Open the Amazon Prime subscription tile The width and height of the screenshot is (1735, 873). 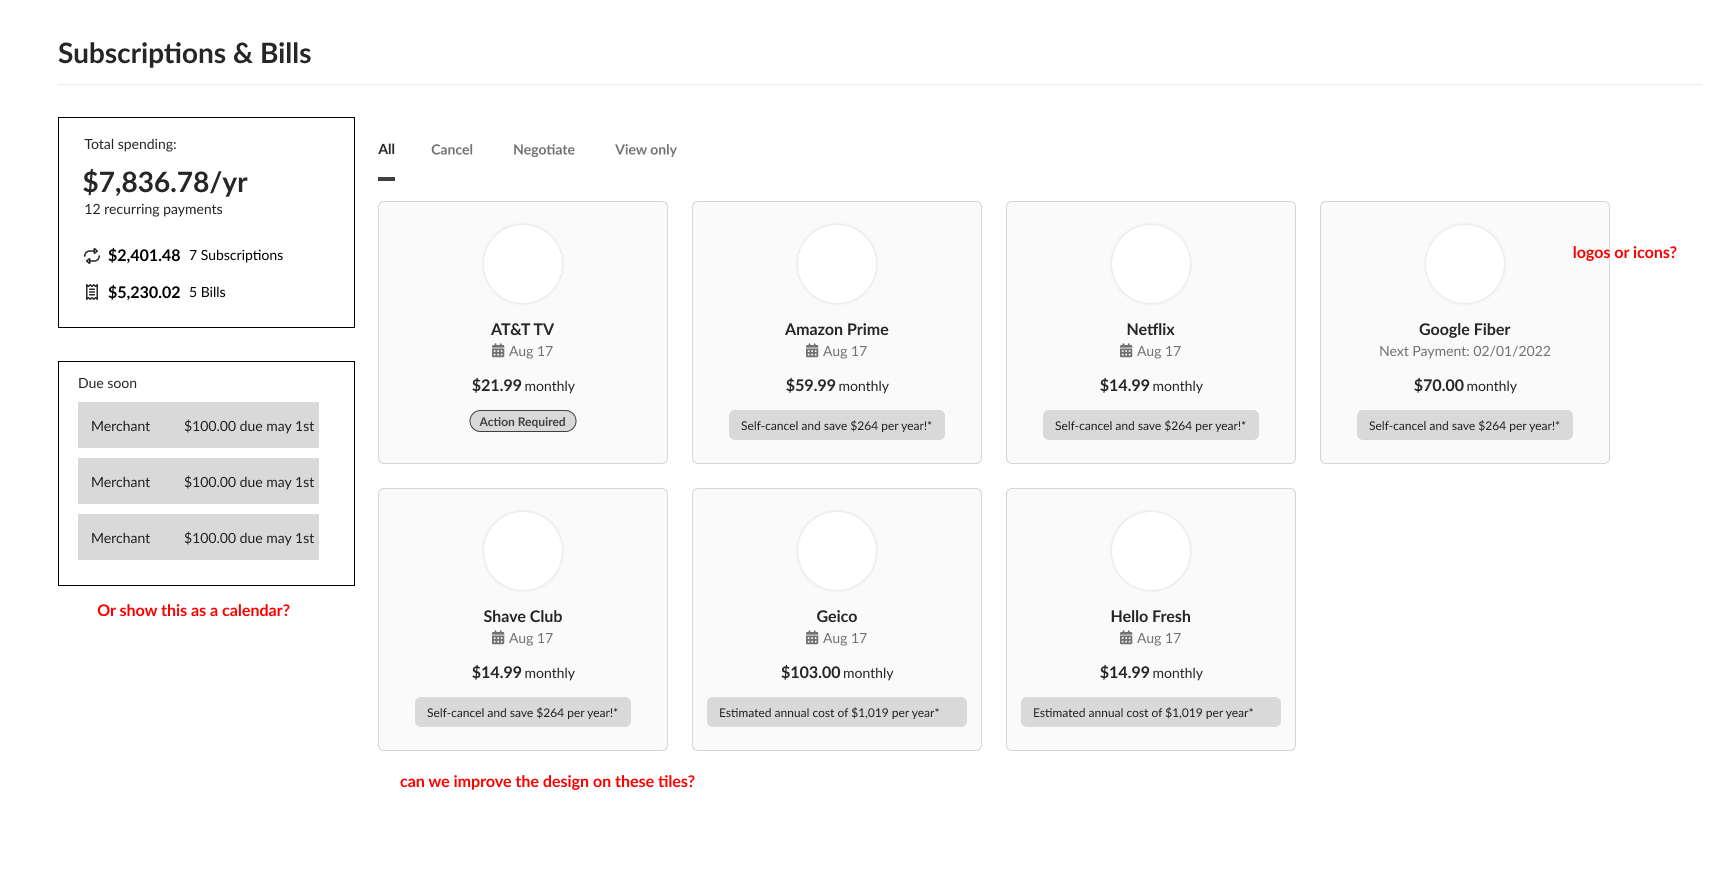pos(836,332)
